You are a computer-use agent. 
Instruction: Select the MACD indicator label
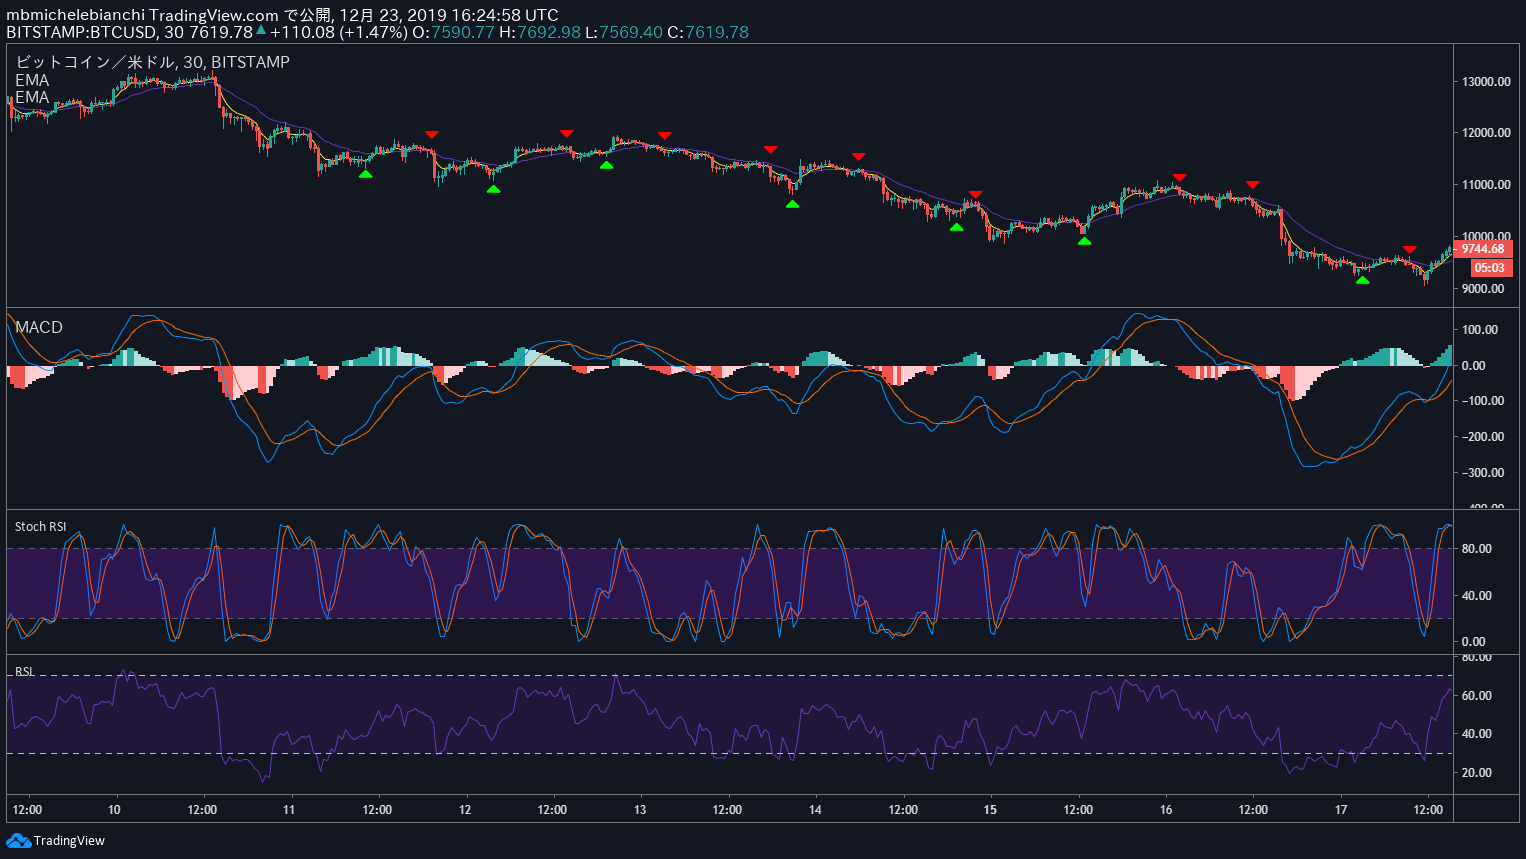[39, 327]
